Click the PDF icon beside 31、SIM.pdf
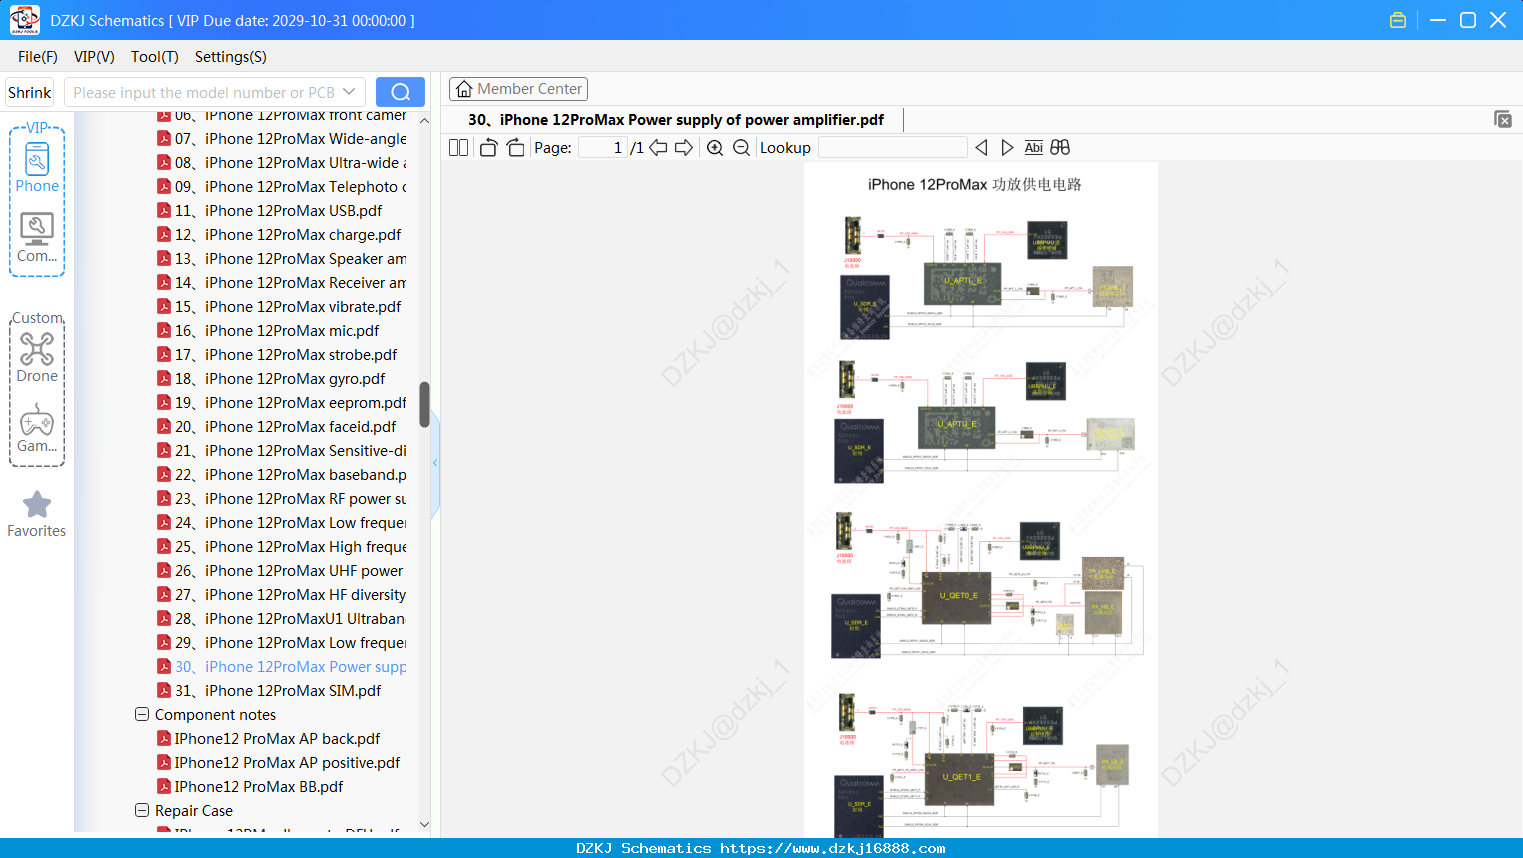1523x858 pixels. pos(164,691)
